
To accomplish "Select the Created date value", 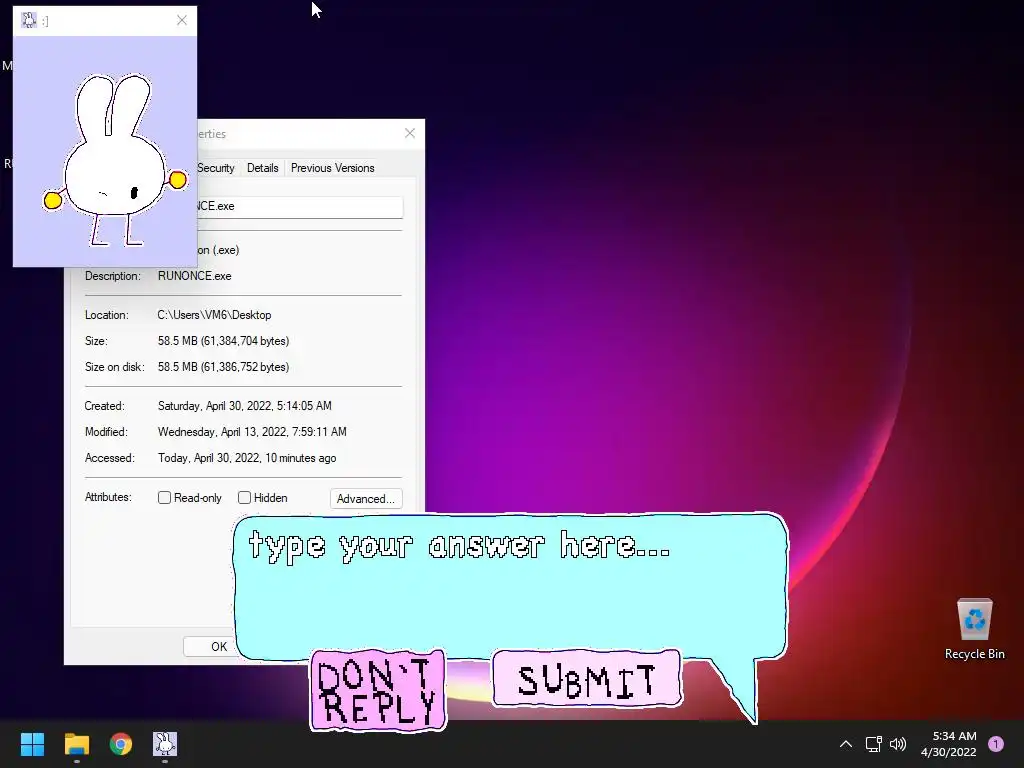I will click(245, 406).
